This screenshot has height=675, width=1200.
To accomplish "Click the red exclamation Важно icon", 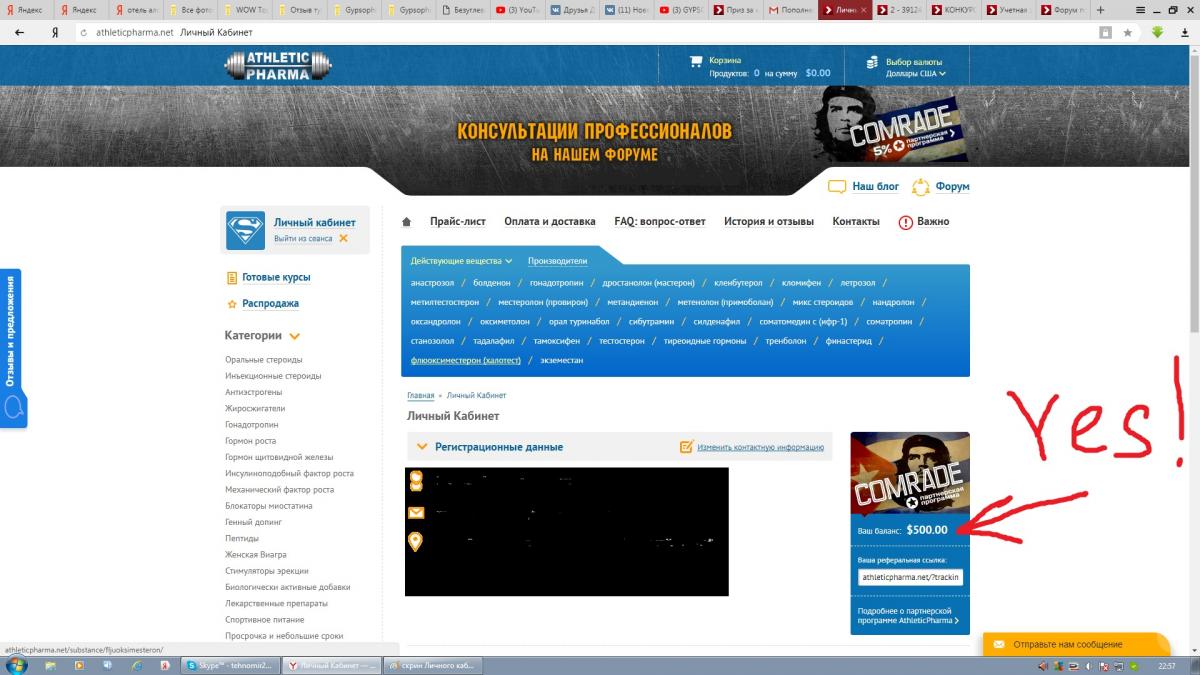I will pyautogui.click(x=906, y=222).
